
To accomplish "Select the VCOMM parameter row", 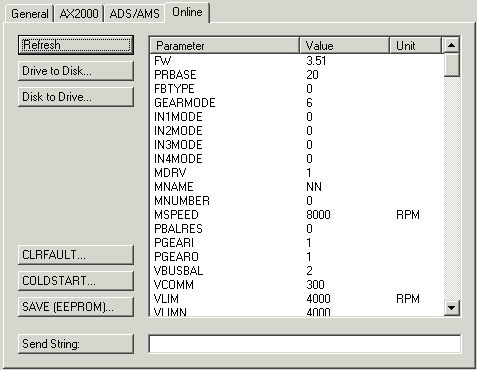I will pos(297,285).
